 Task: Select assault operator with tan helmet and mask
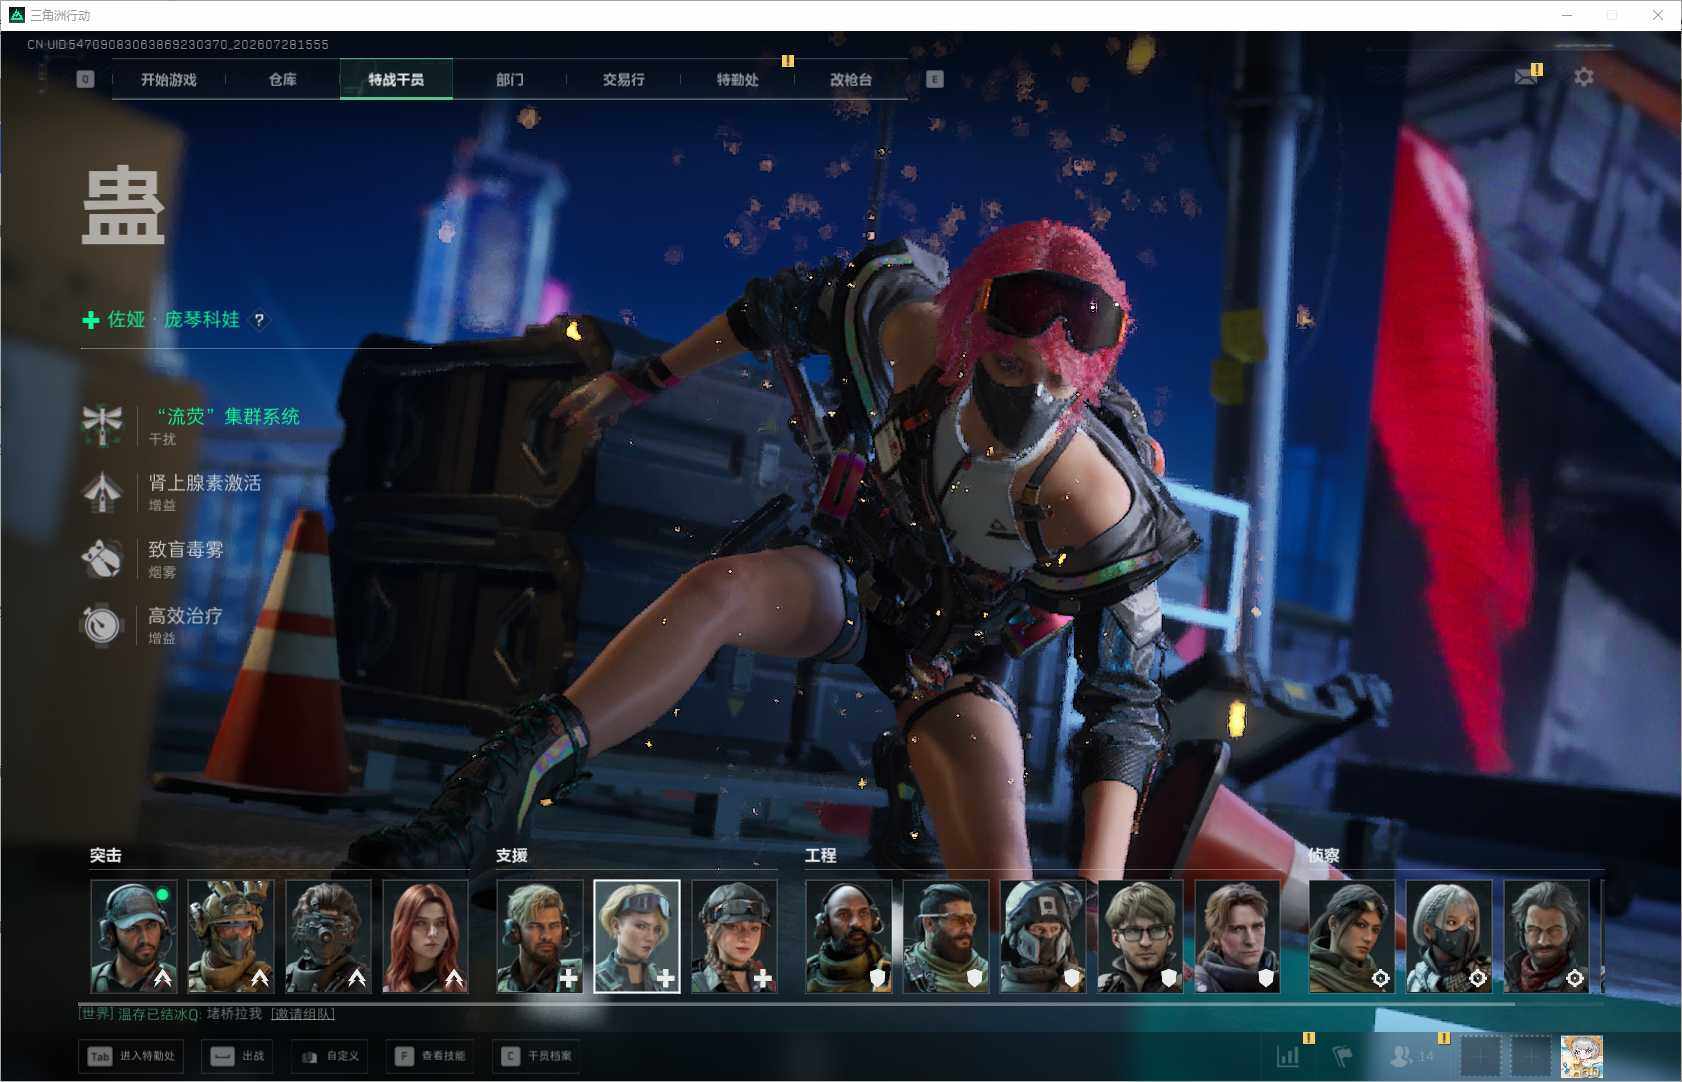pos(231,936)
